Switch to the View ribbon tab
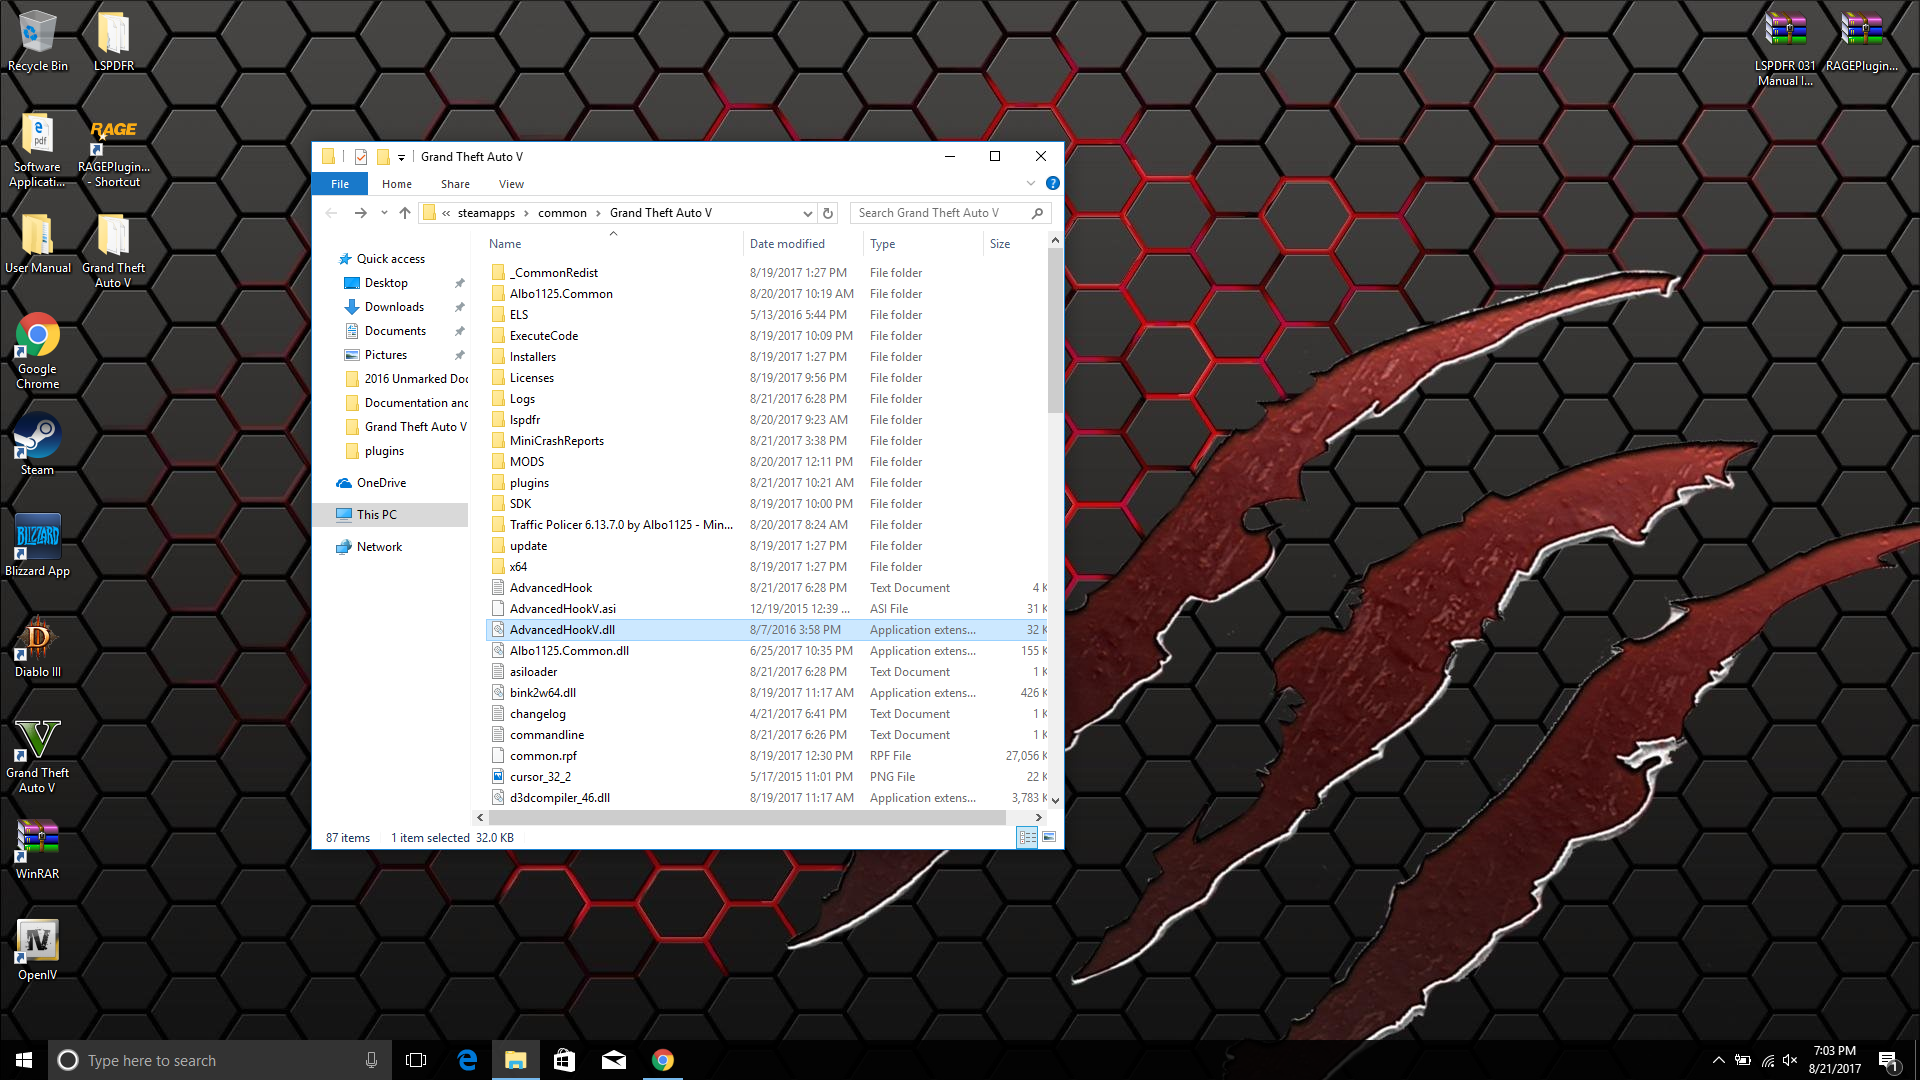 [x=511, y=184]
